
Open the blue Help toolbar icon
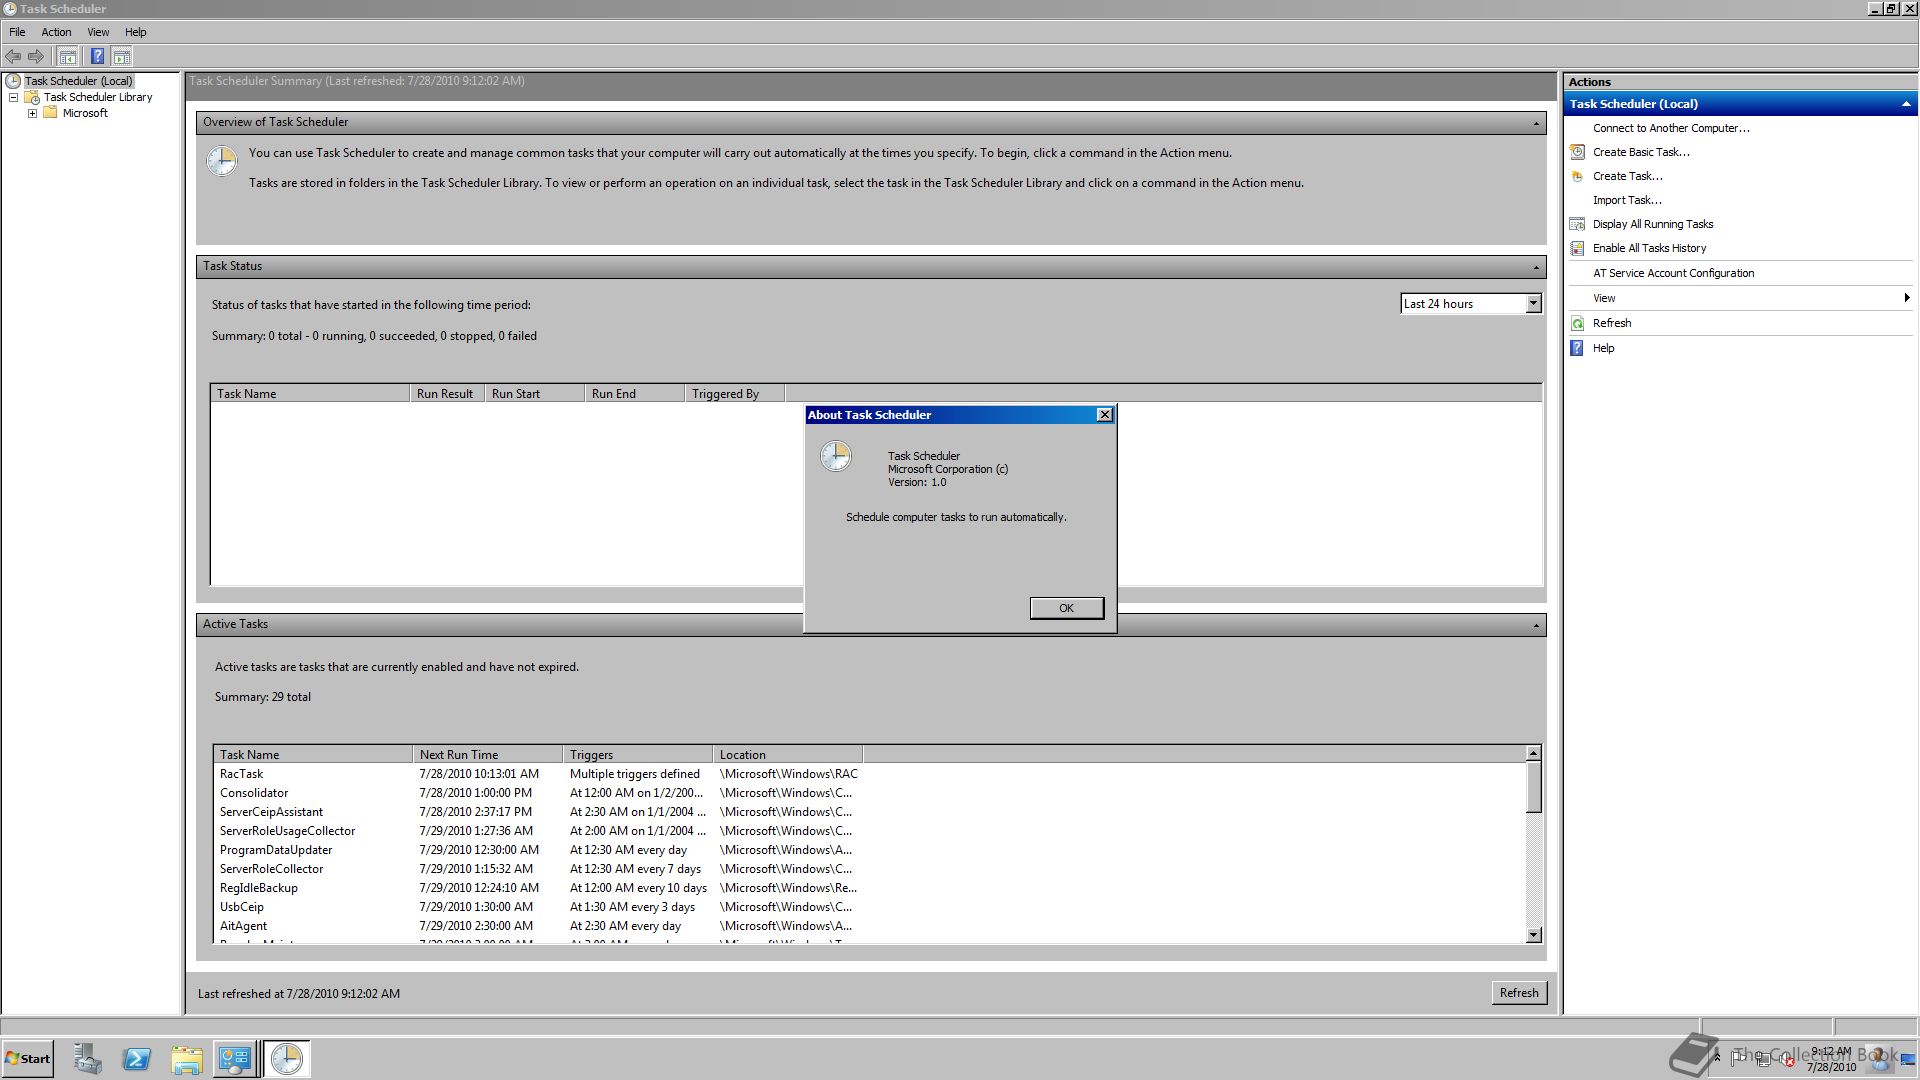[x=97, y=57]
